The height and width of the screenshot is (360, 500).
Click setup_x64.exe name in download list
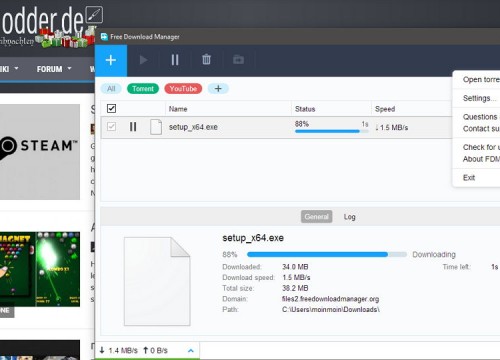point(193,127)
